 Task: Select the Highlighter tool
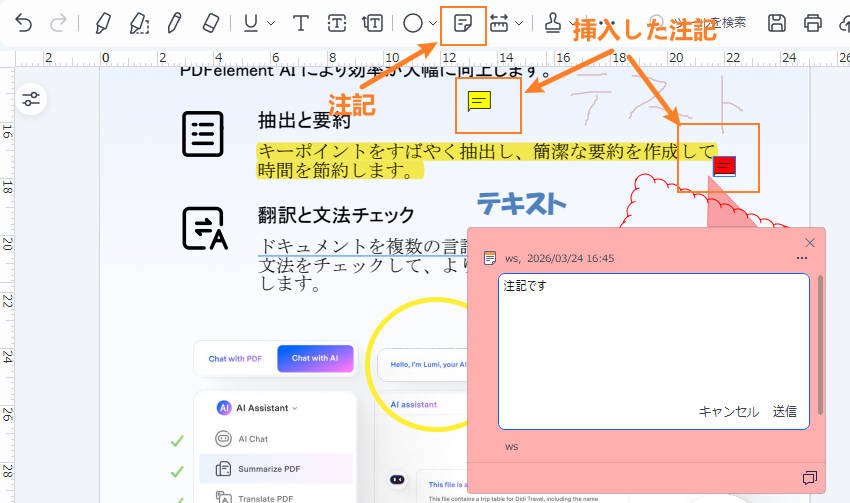(x=103, y=23)
